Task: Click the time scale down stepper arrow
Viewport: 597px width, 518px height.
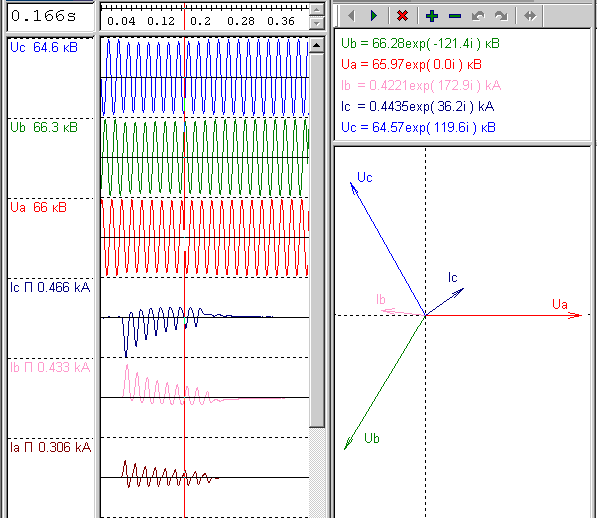Action: [x=317, y=23]
